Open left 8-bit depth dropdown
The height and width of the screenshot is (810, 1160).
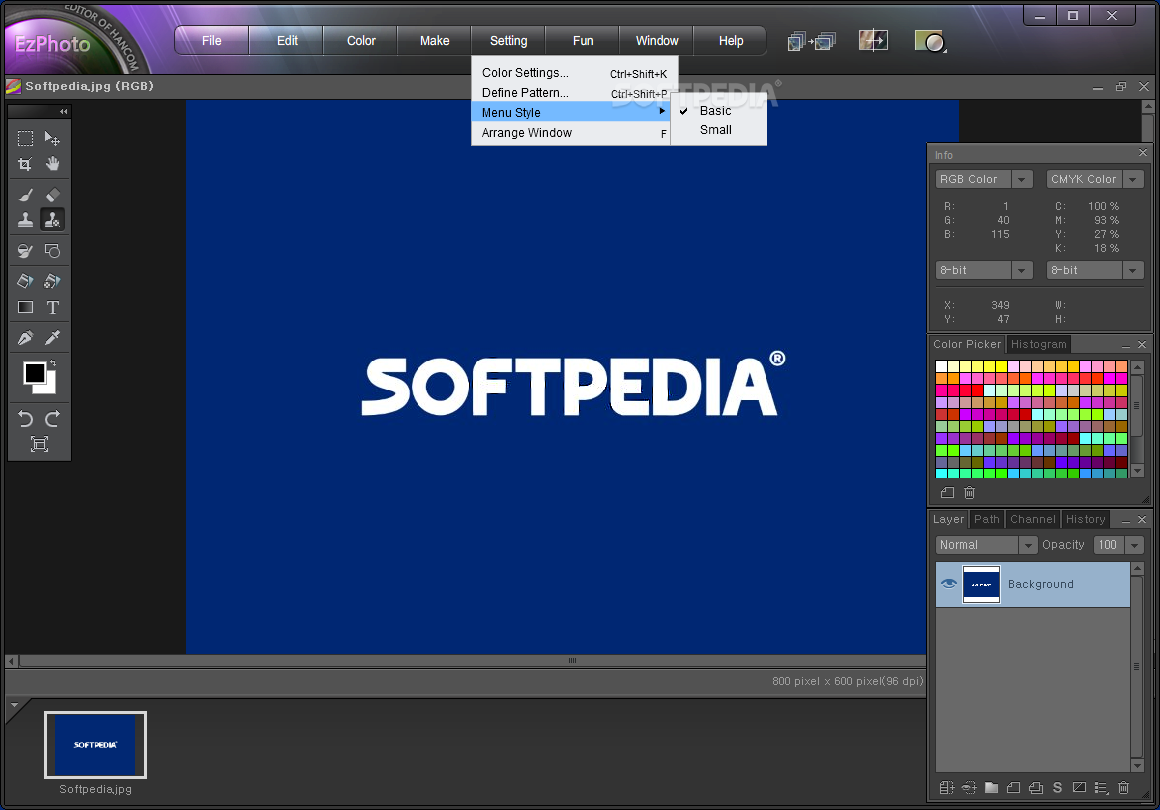tap(1021, 270)
